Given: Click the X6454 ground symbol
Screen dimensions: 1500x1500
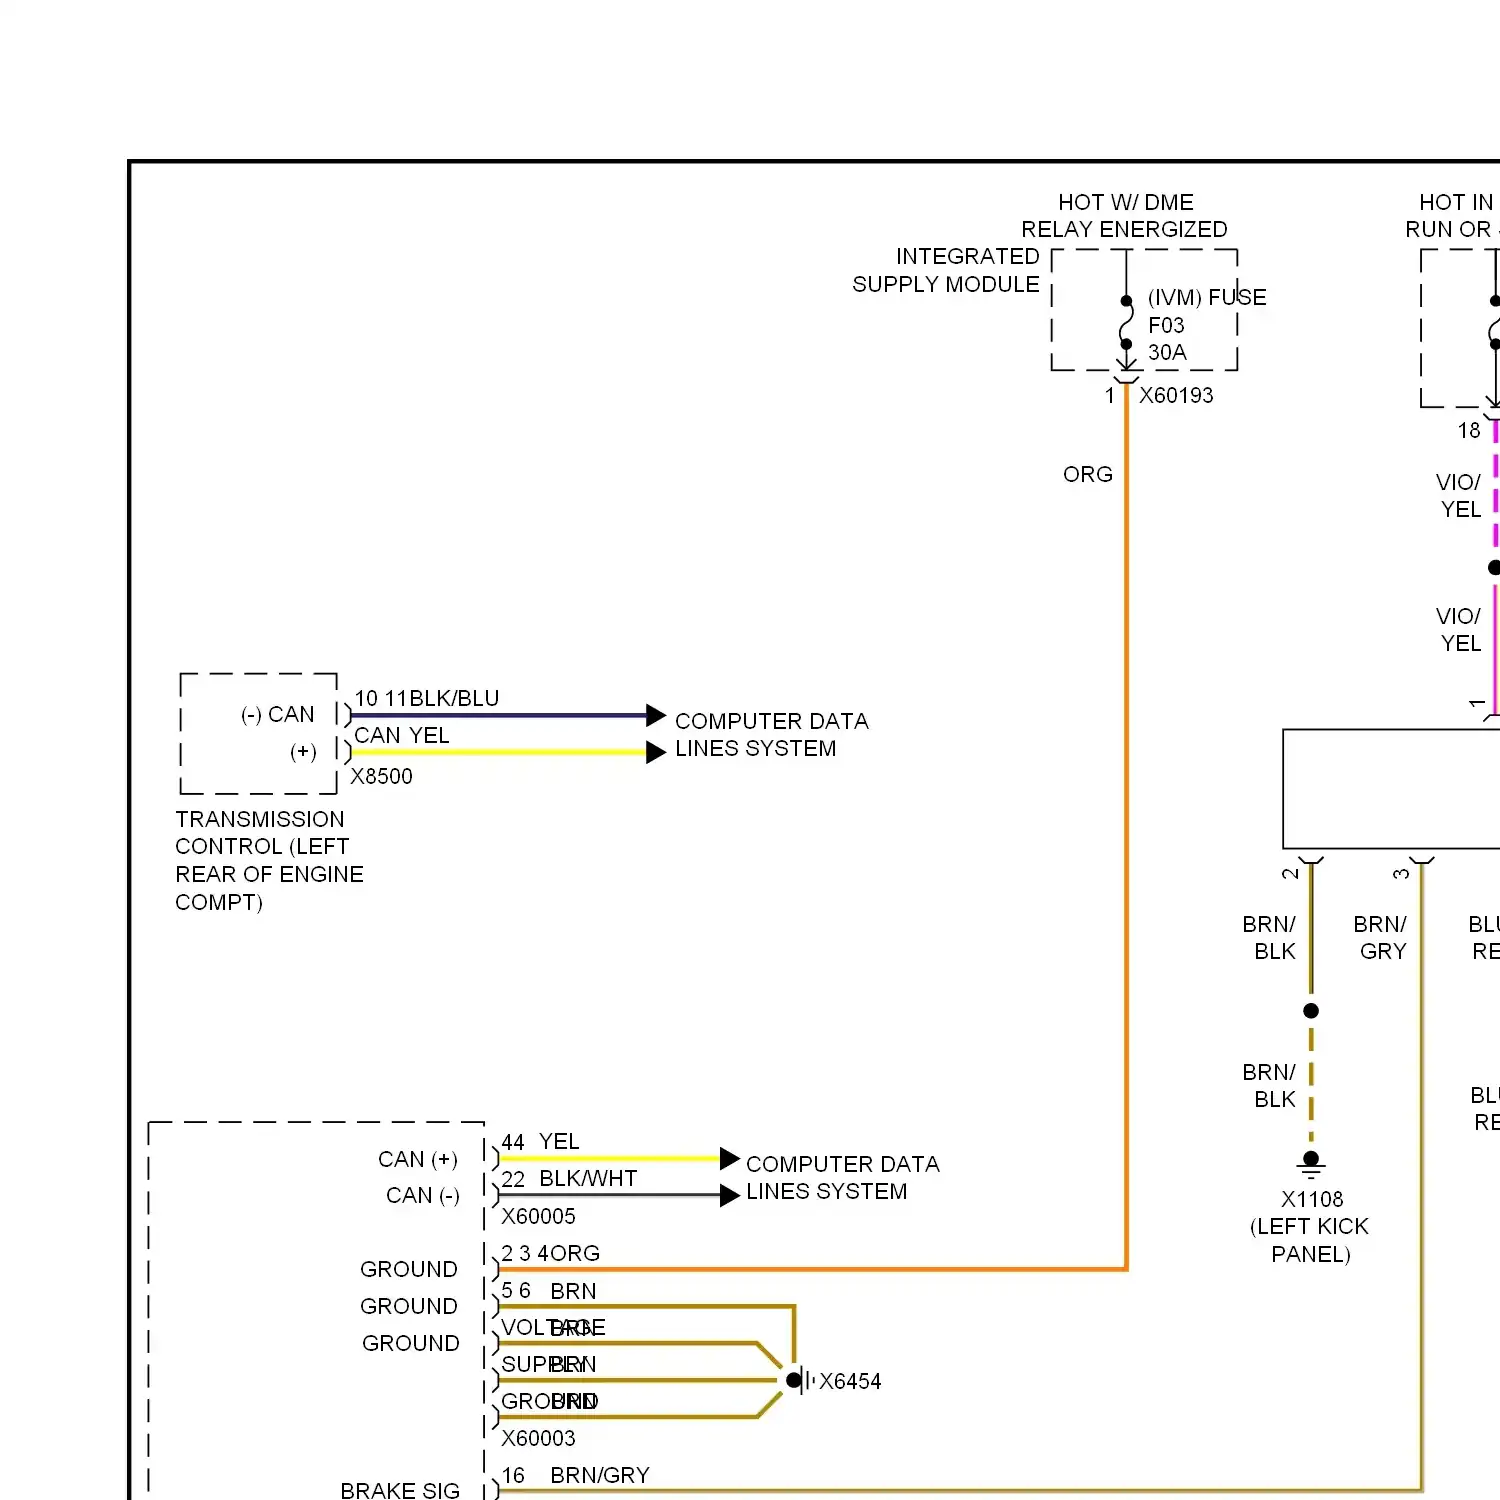Looking at the screenshot, I should (801, 1380).
